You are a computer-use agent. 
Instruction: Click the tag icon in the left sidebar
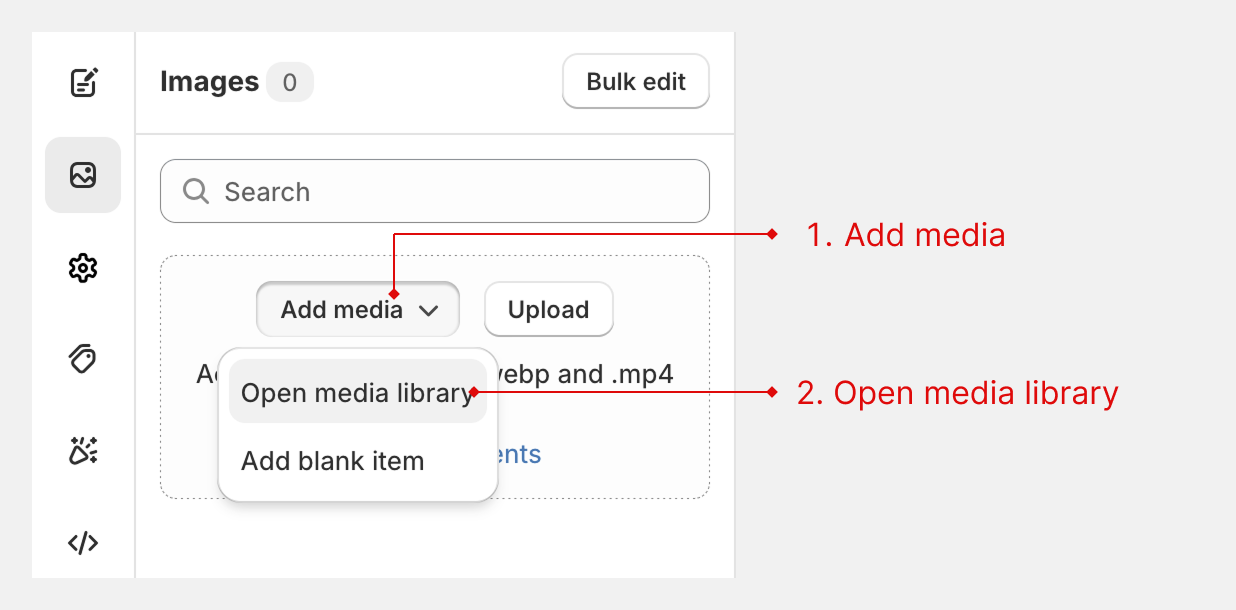click(x=83, y=359)
